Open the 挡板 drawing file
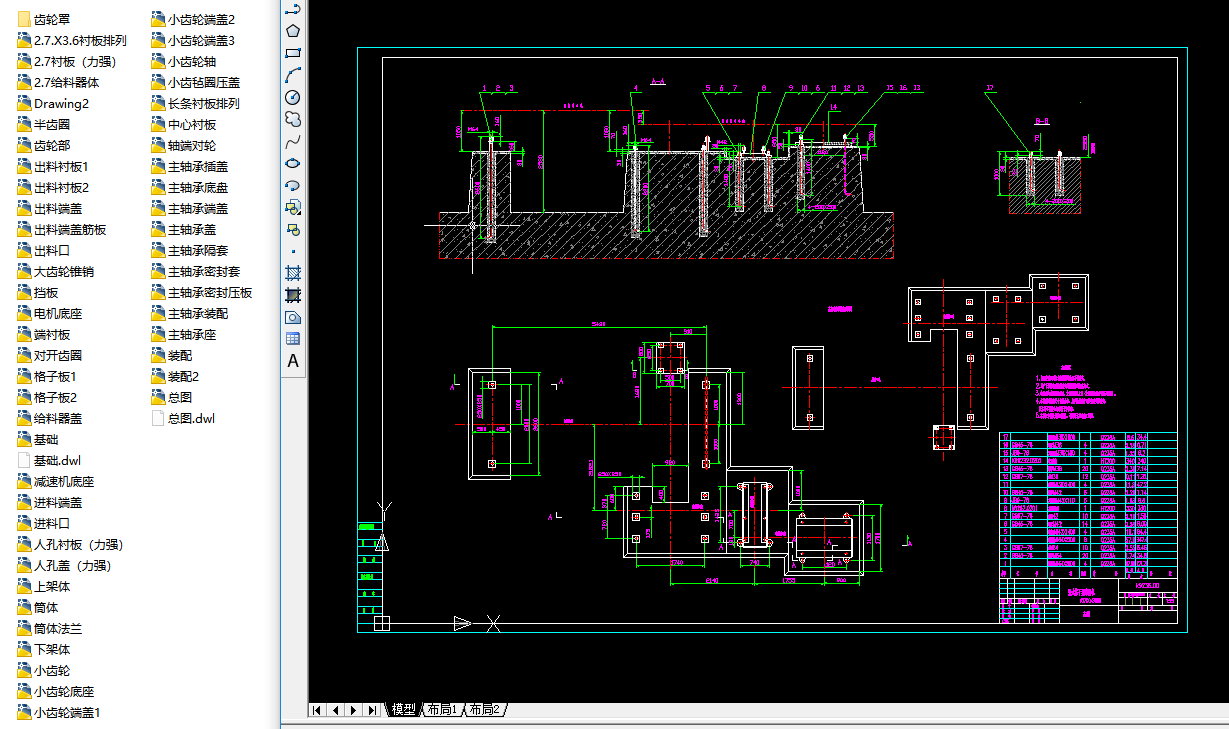This screenshot has height=729, width=1229. click(x=38, y=292)
